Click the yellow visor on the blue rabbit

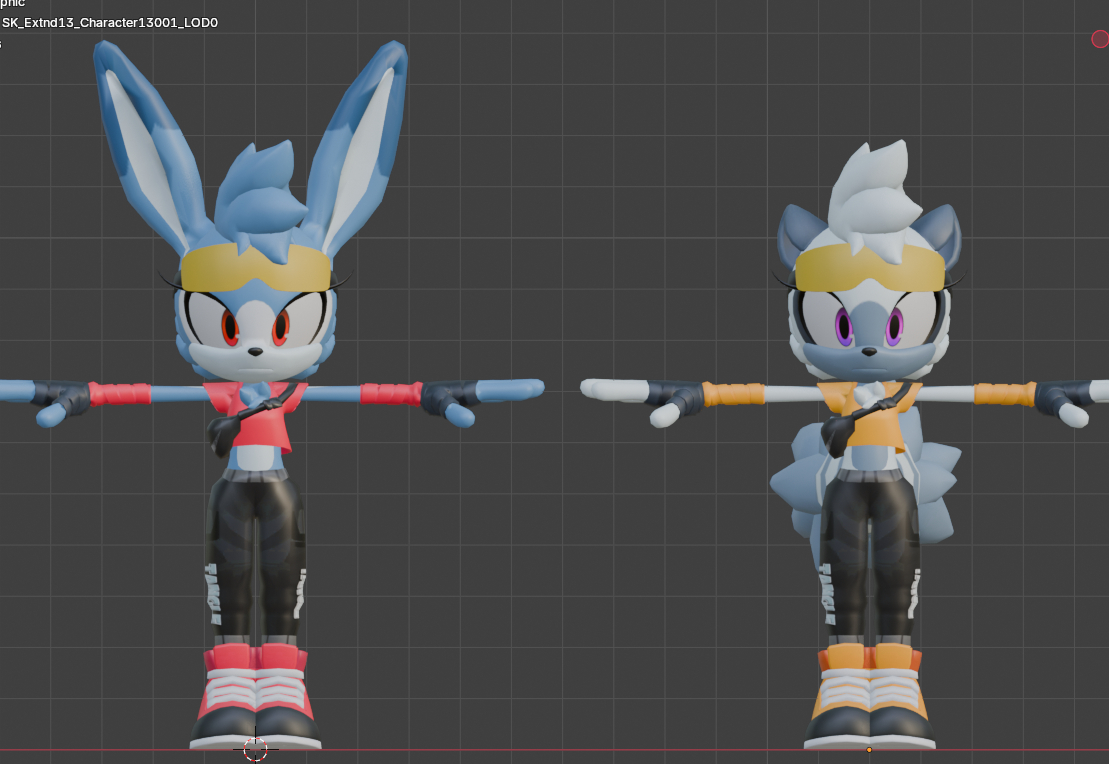[x=255, y=267]
